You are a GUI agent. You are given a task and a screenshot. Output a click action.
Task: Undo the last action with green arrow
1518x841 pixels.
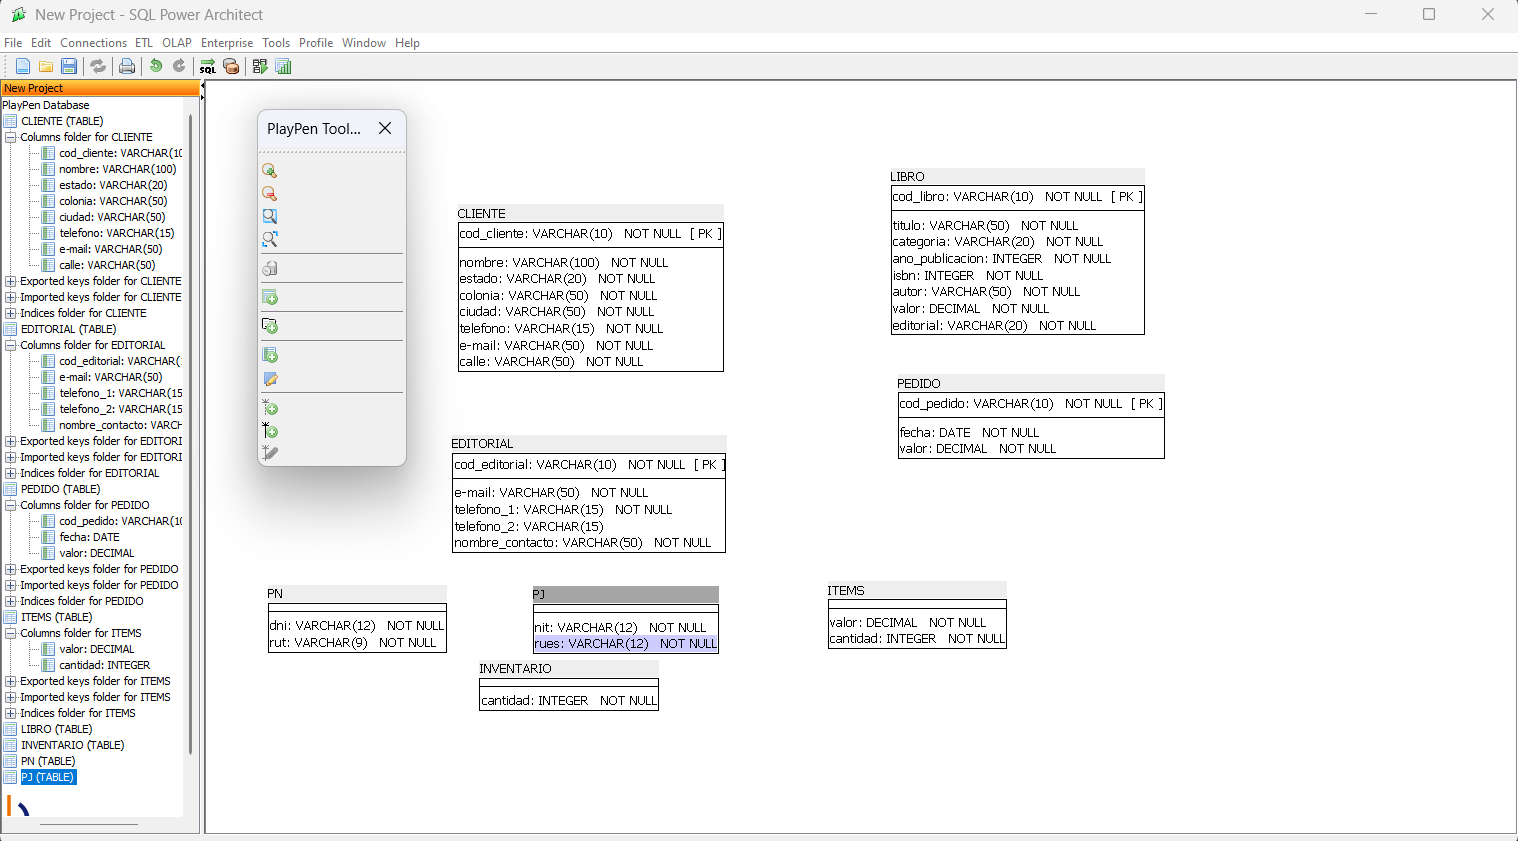[x=156, y=66]
